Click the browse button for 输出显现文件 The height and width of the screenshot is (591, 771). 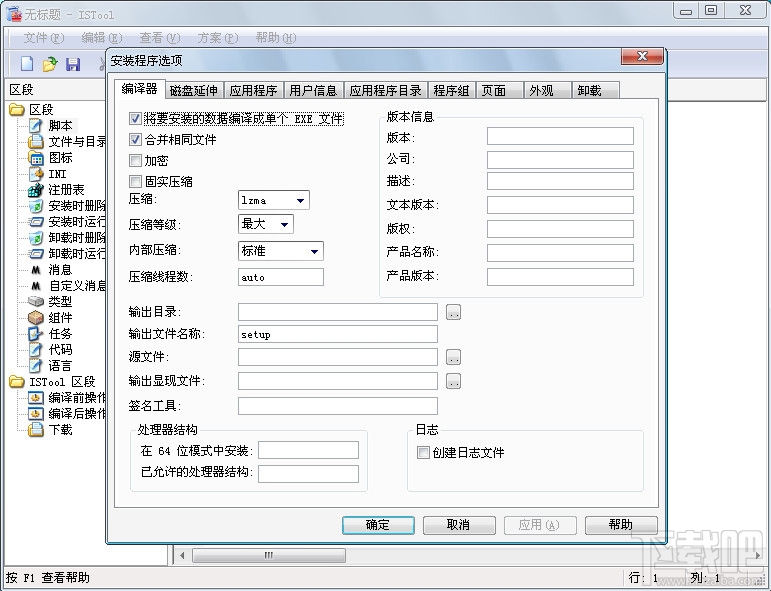tap(453, 381)
